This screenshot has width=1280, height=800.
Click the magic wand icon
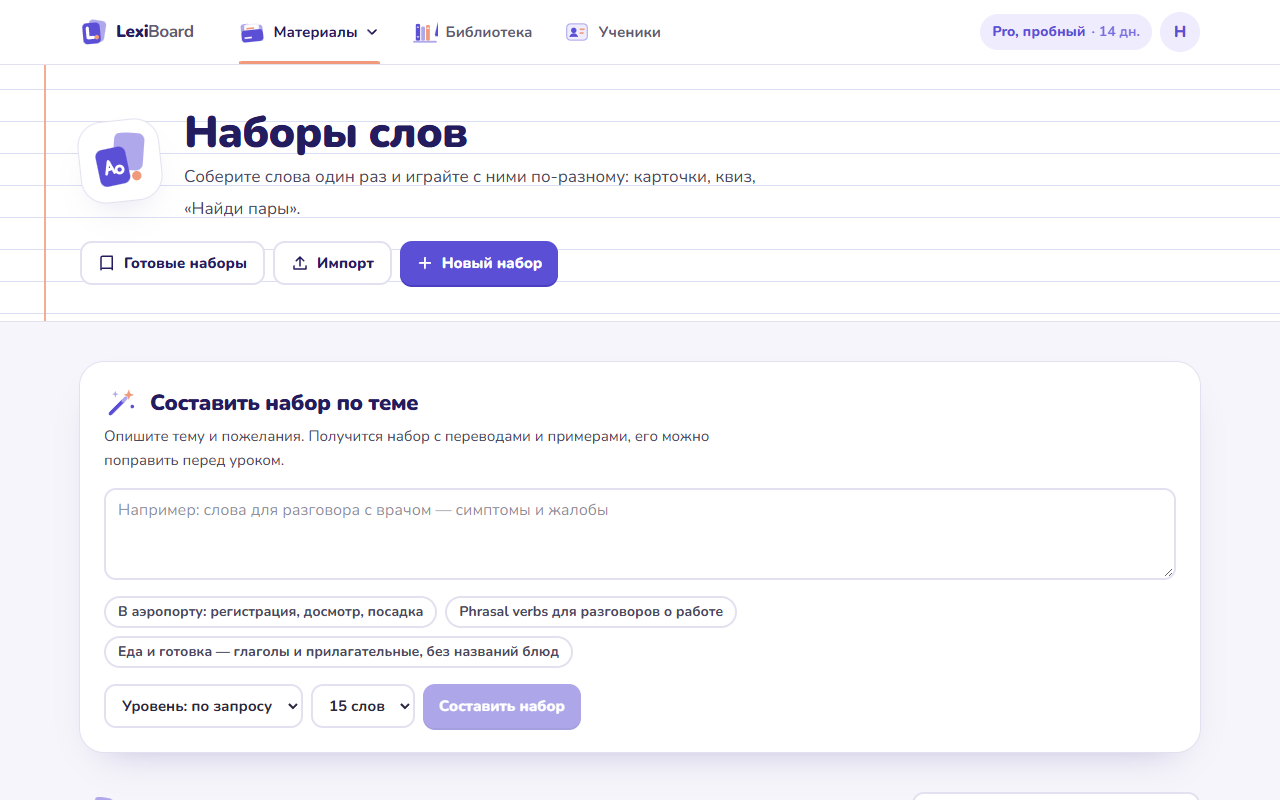click(x=121, y=402)
